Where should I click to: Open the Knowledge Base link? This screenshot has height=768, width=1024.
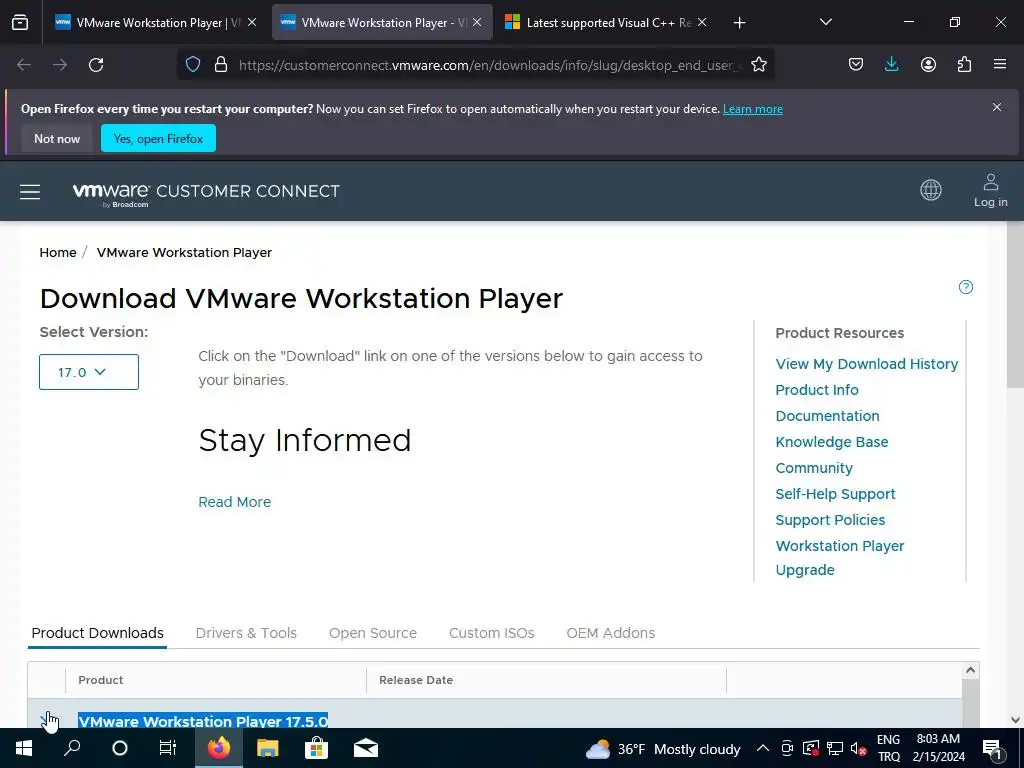click(x=832, y=442)
